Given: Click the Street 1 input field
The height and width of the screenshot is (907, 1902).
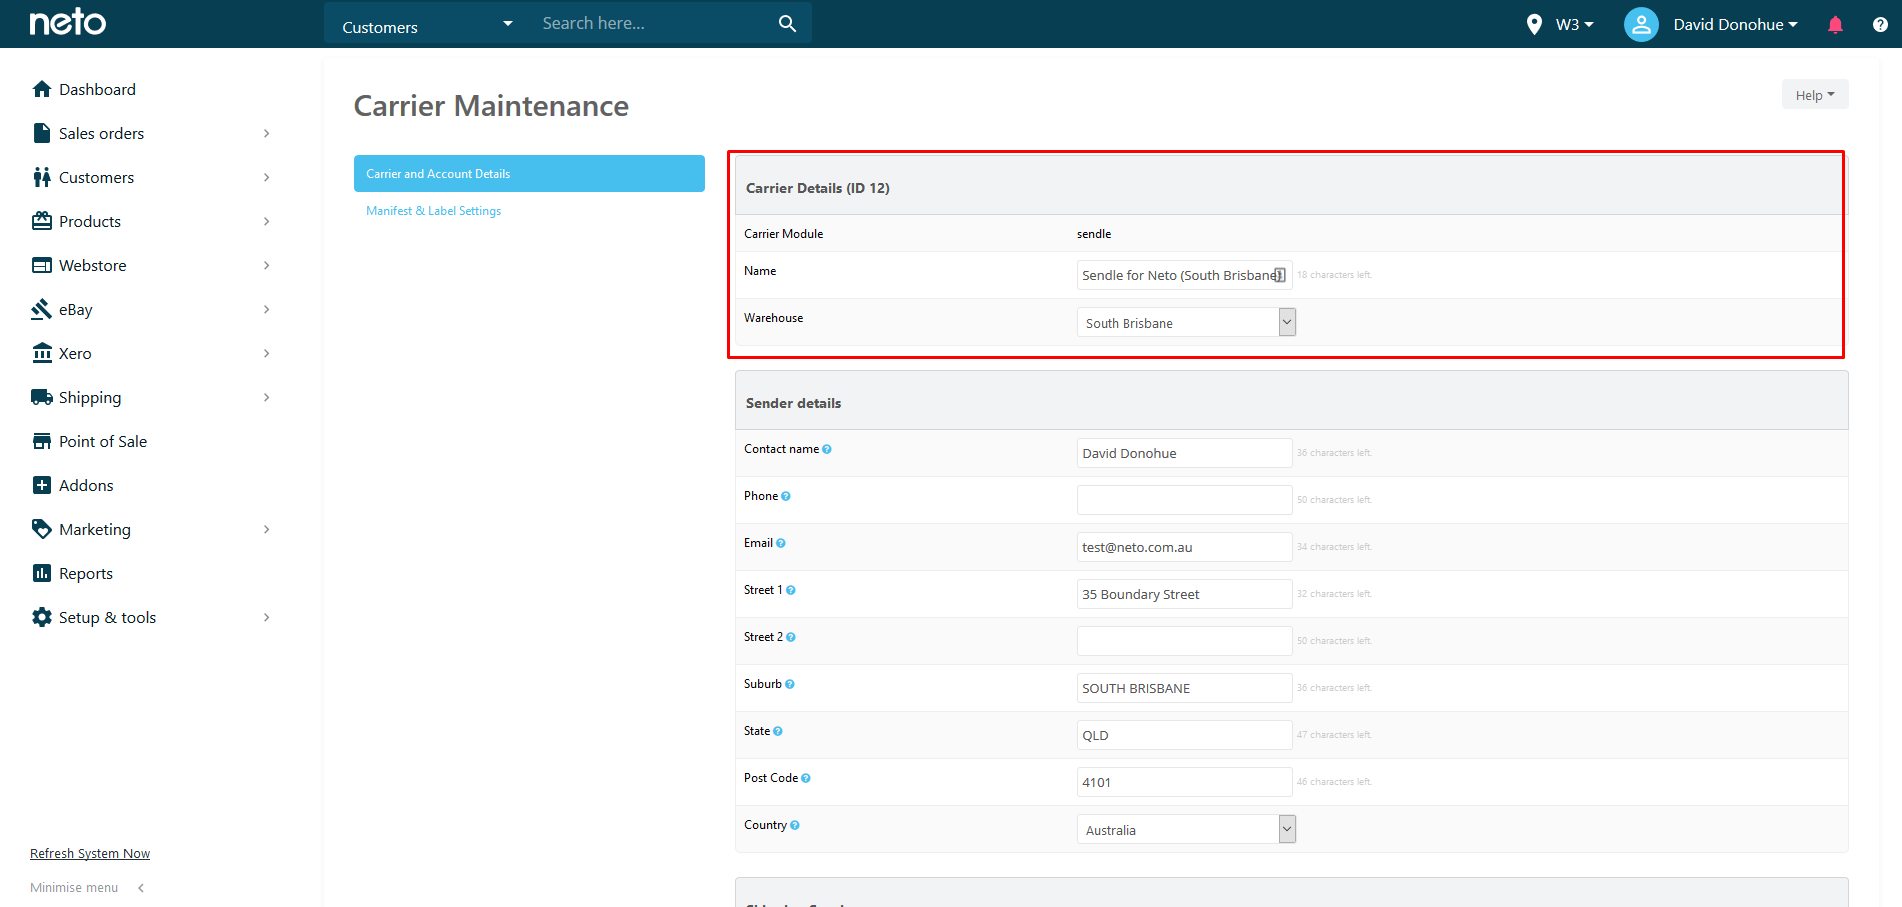Looking at the screenshot, I should coord(1184,594).
